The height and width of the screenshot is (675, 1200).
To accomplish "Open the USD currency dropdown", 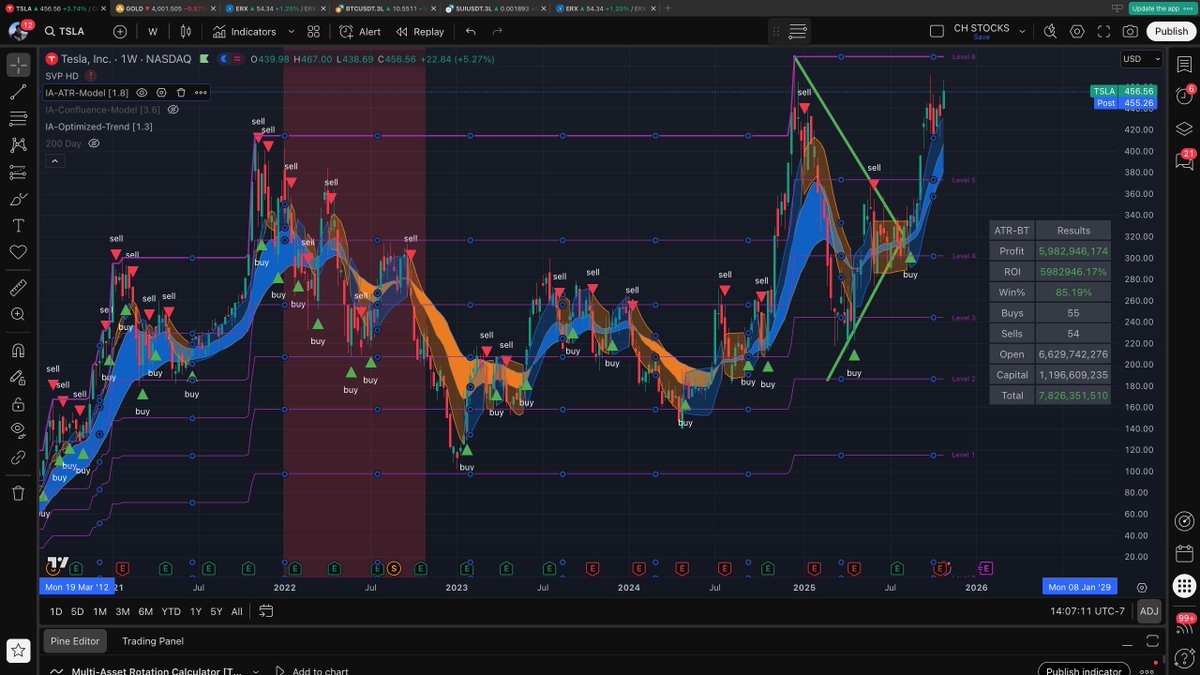I will coord(1137,59).
